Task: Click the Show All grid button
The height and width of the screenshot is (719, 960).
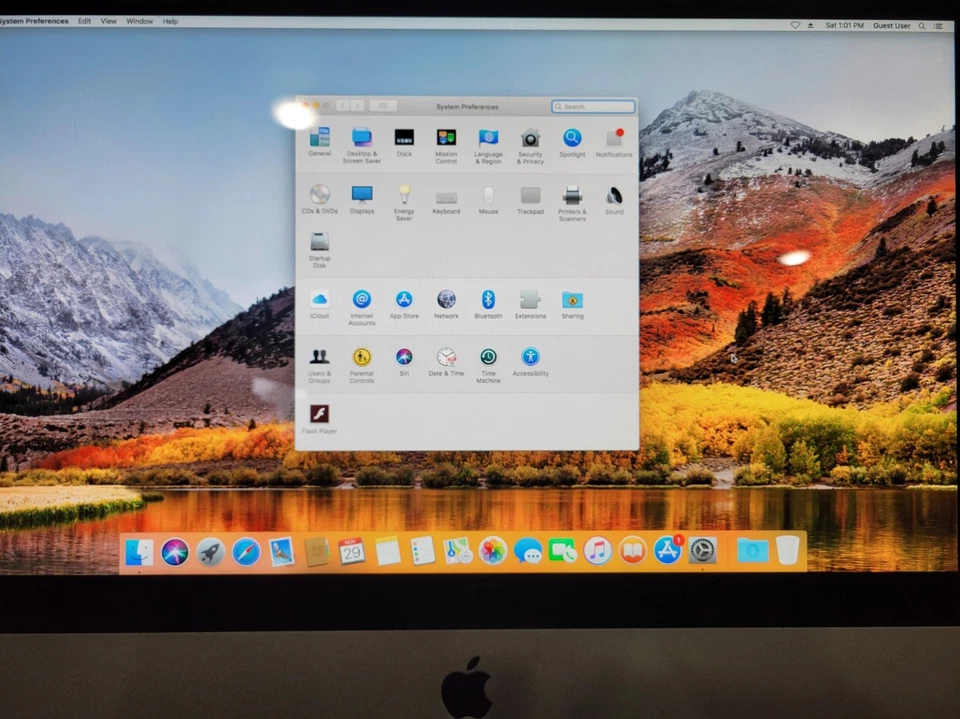Action: coord(383,105)
